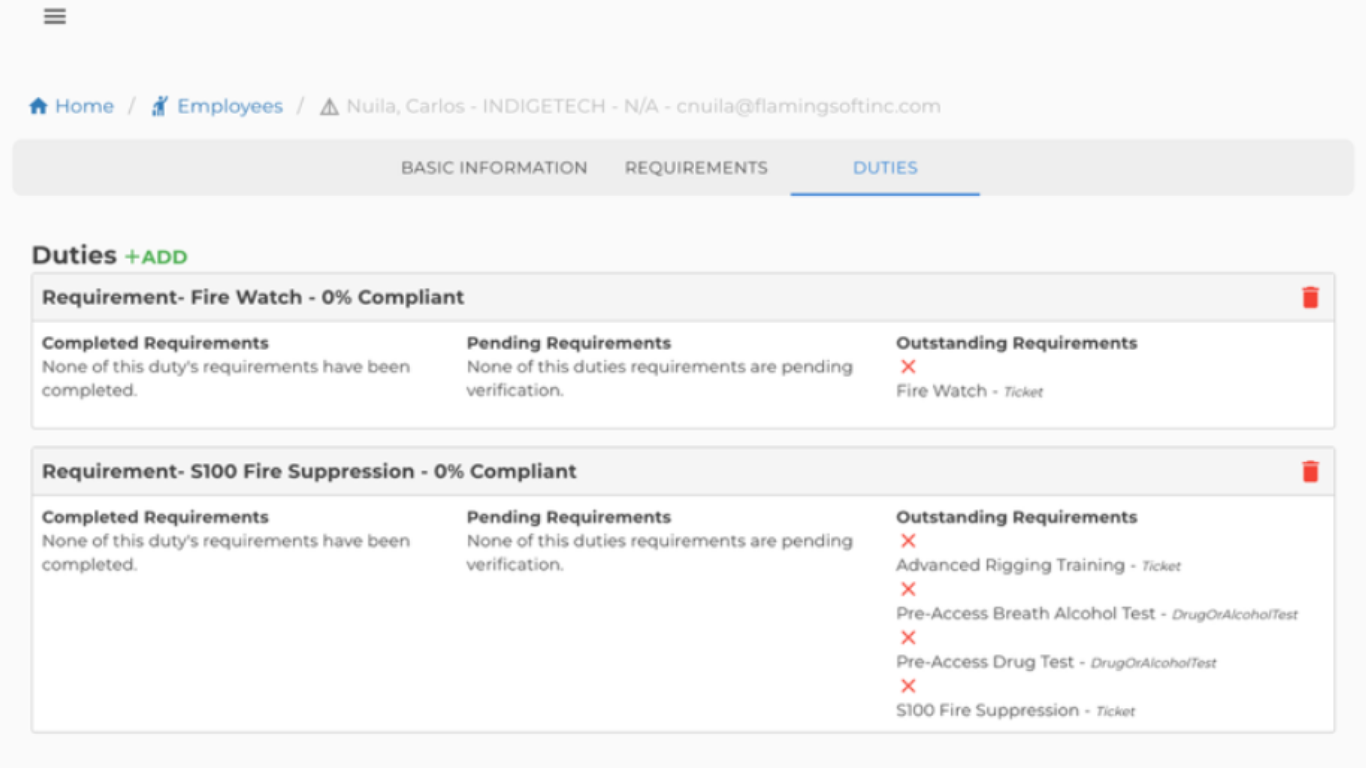Screen dimensions: 1366x768
Task: Delete the Fire Watch duty with trash icon
Action: 1310,297
